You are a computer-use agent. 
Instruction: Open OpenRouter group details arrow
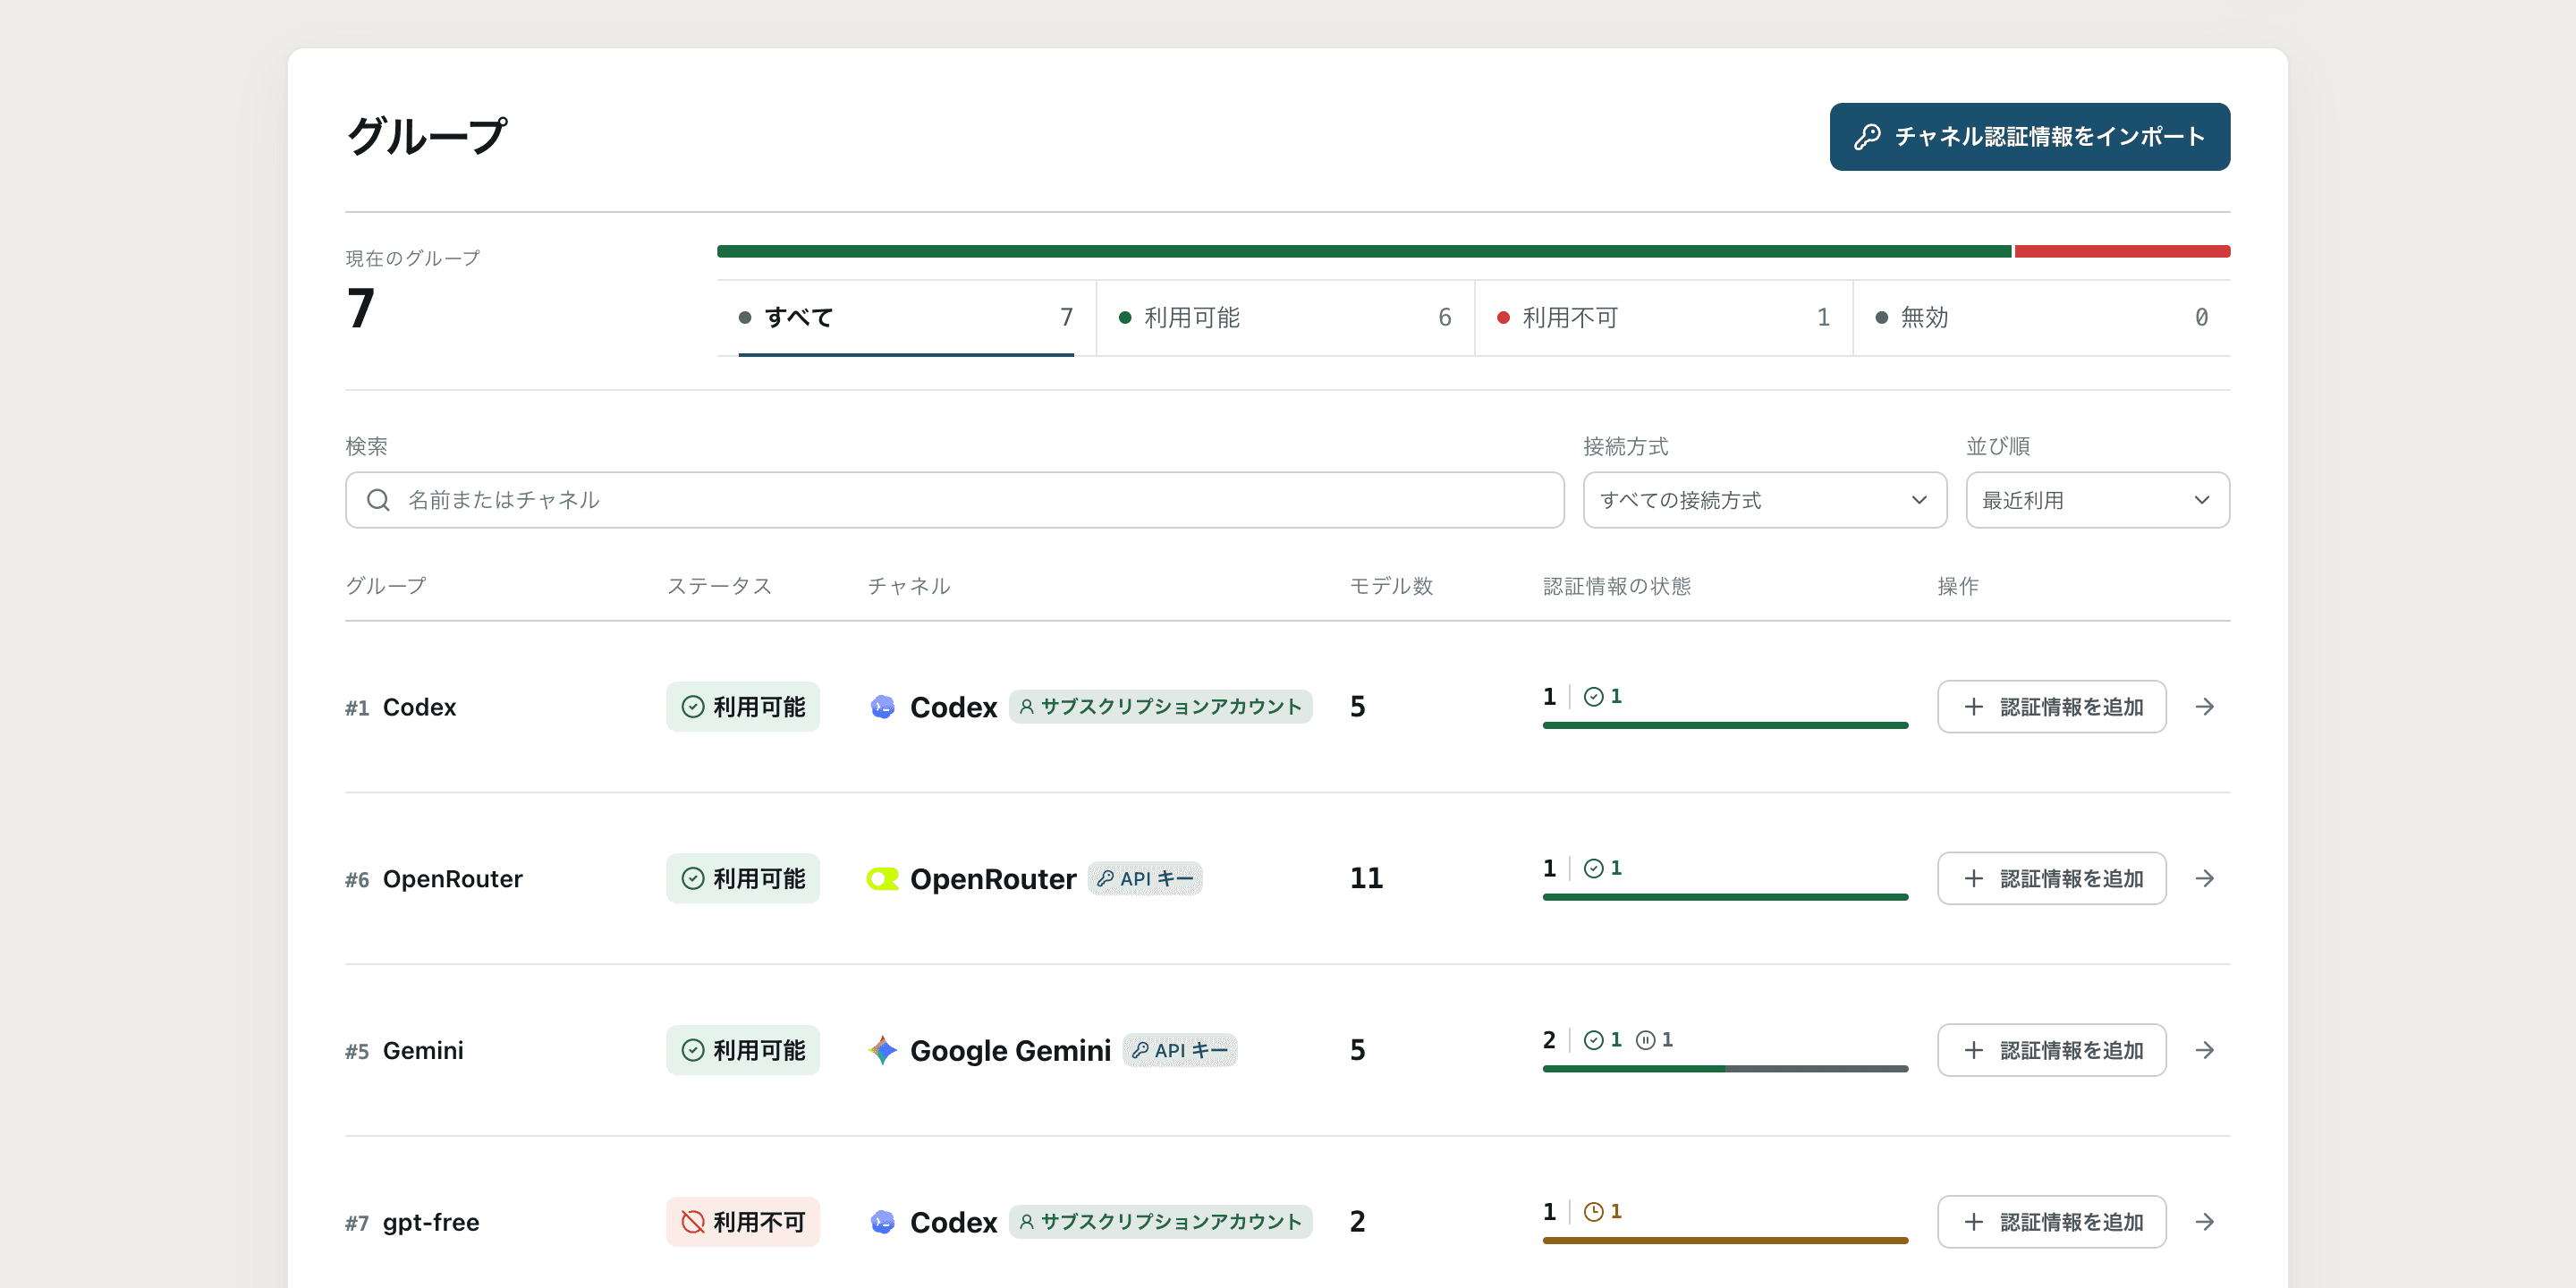[x=2205, y=879]
